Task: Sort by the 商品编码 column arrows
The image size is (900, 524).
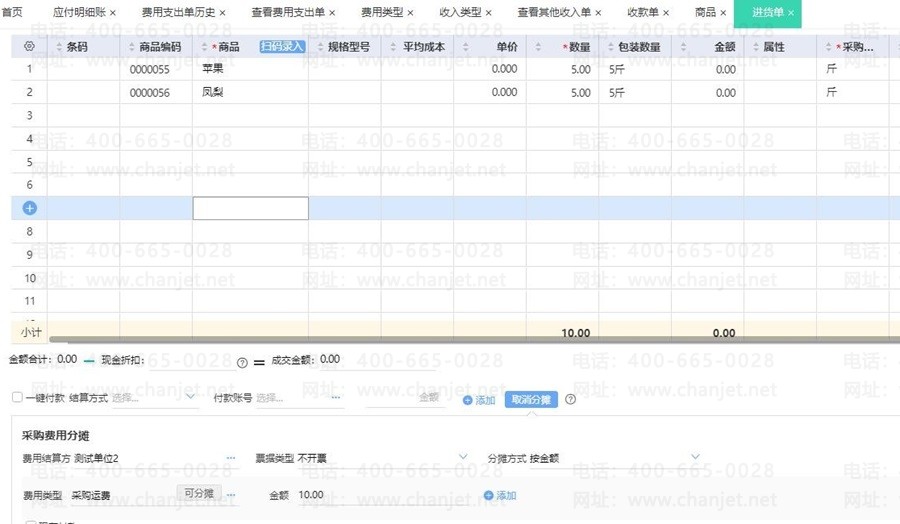Action: (x=131, y=47)
